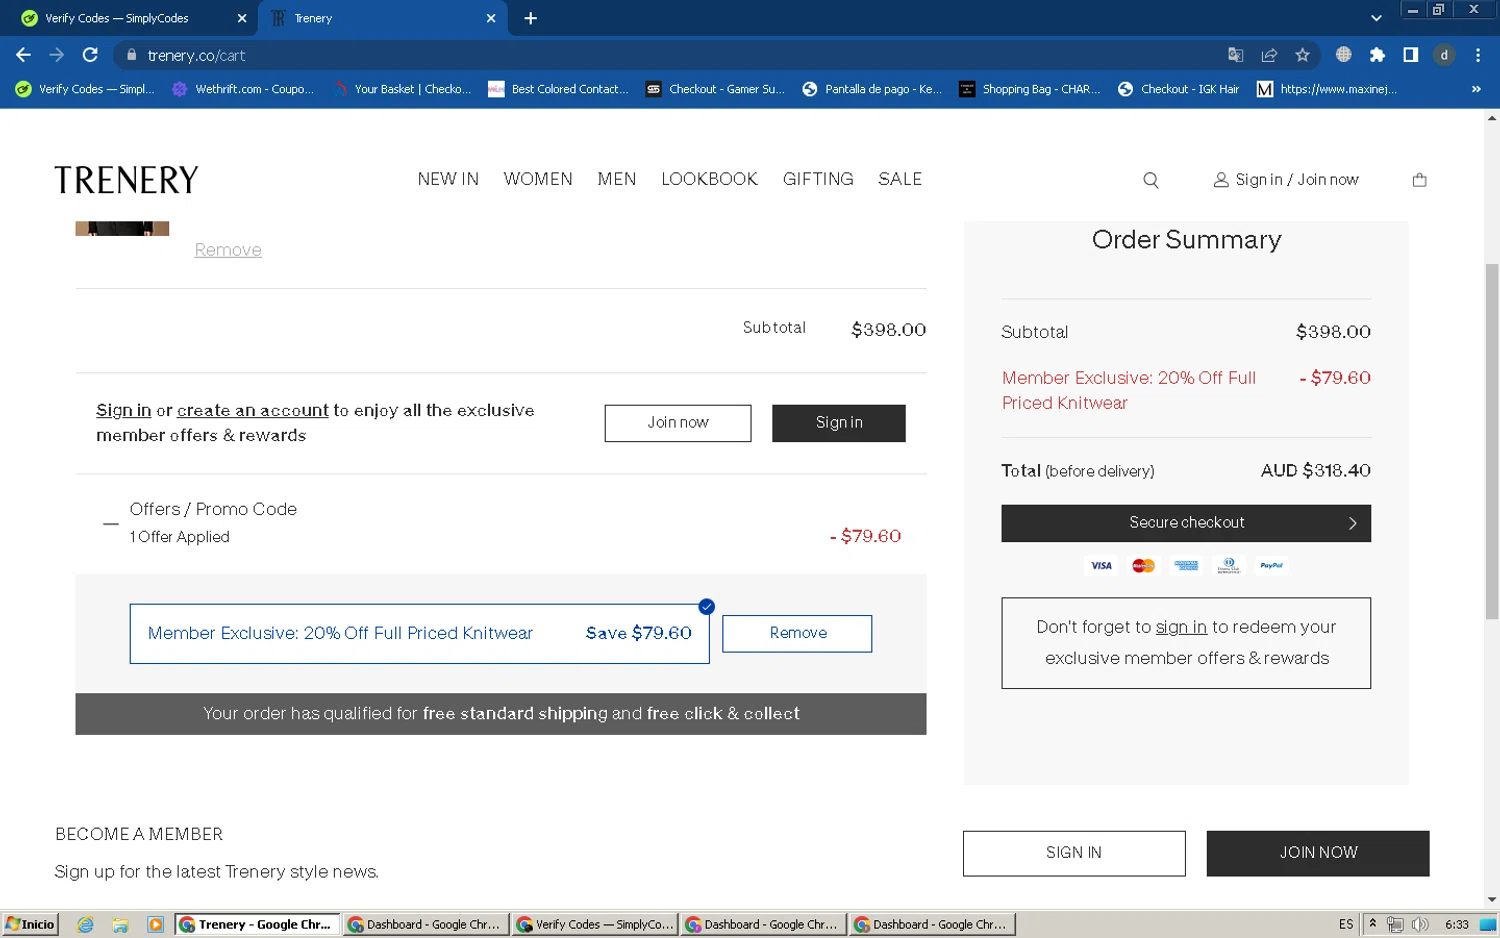
Task: Click the Mastercard payment icon
Action: (x=1143, y=566)
